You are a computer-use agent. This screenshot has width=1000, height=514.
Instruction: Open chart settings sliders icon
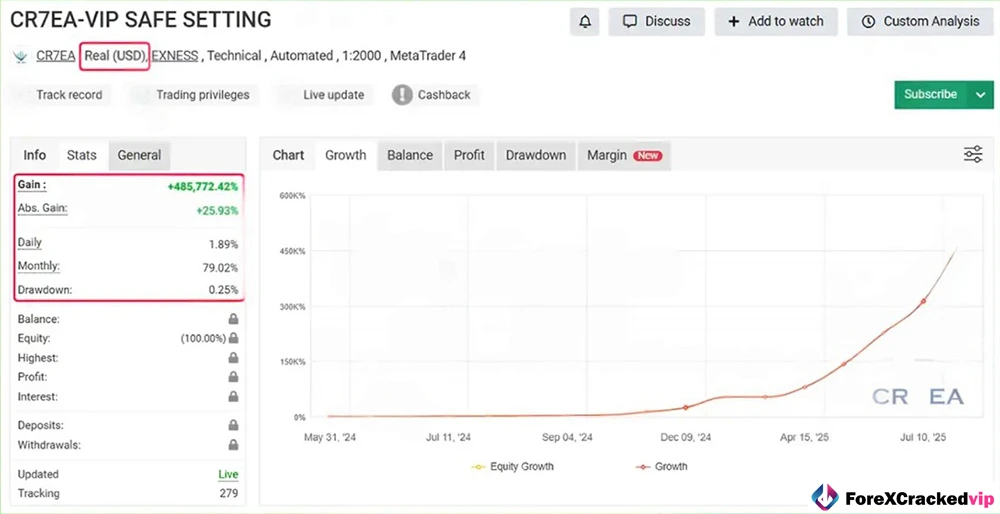(973, 154)
